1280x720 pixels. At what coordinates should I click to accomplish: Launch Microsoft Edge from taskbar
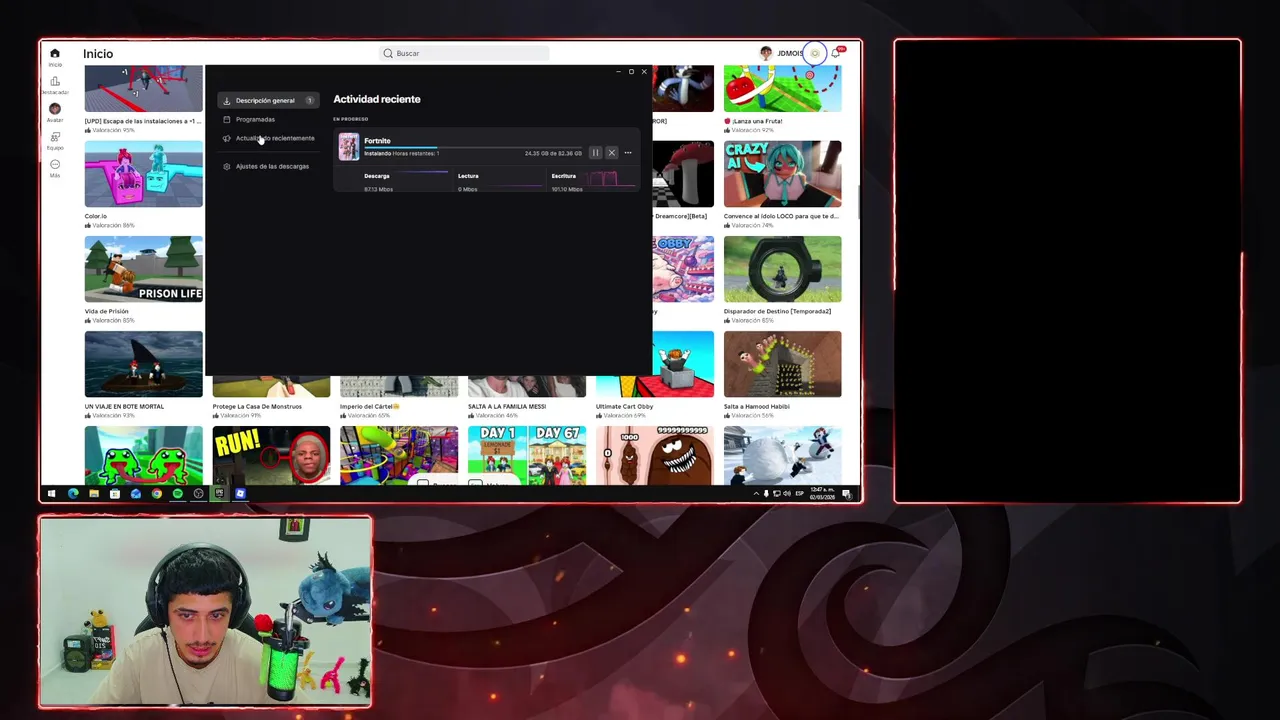tap(73, 494)
